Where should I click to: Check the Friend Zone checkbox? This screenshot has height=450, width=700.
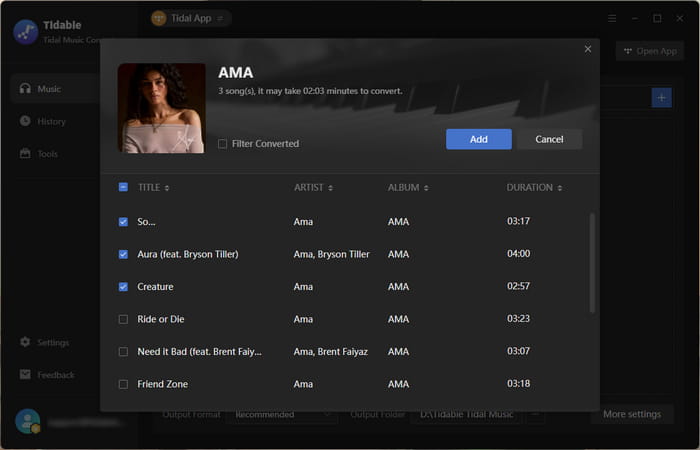pyautogui.click(x=123, y=384)
